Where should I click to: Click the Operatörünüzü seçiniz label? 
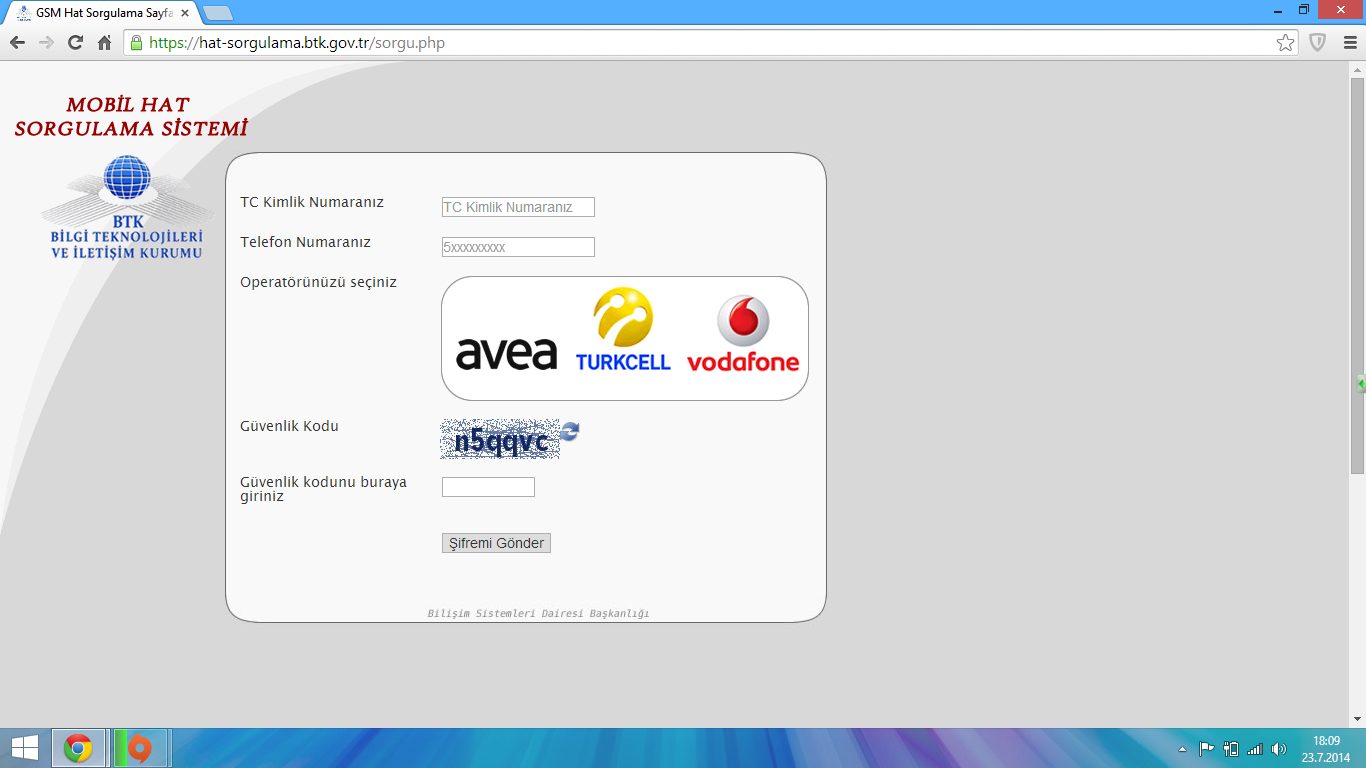(x=318, y=282)
